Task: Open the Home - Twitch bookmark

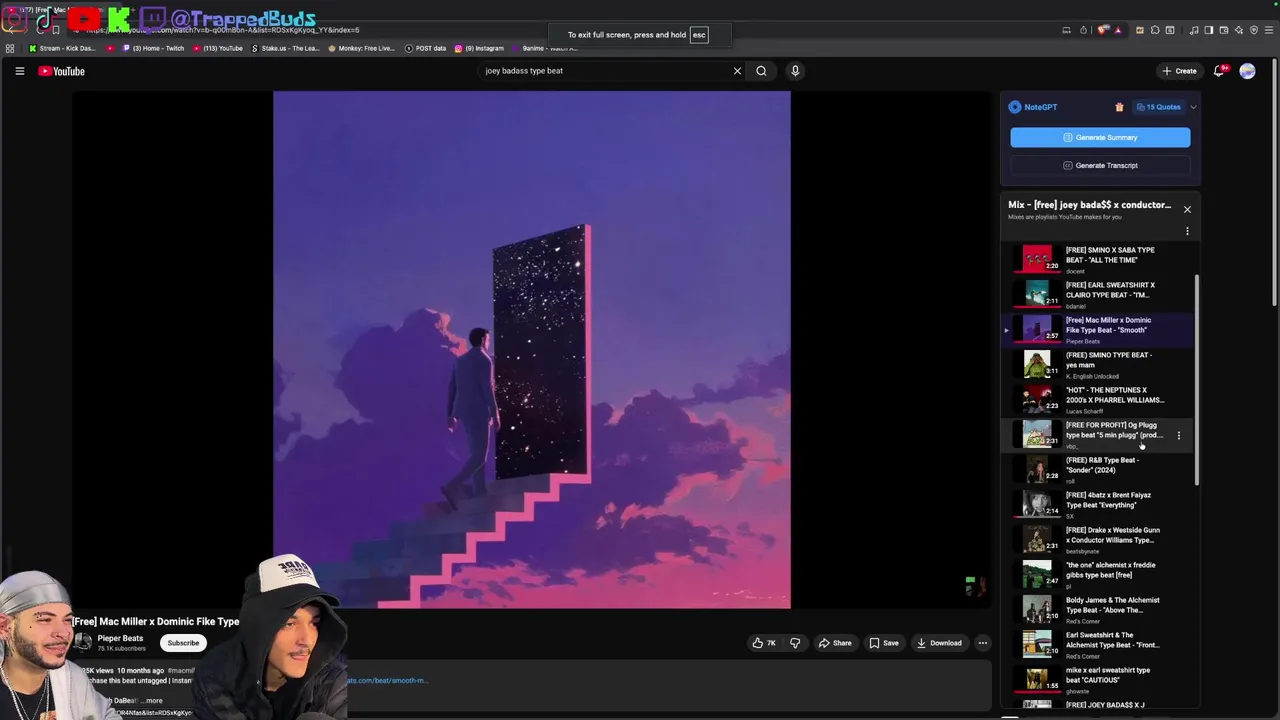Action: [x=154, y=48]
